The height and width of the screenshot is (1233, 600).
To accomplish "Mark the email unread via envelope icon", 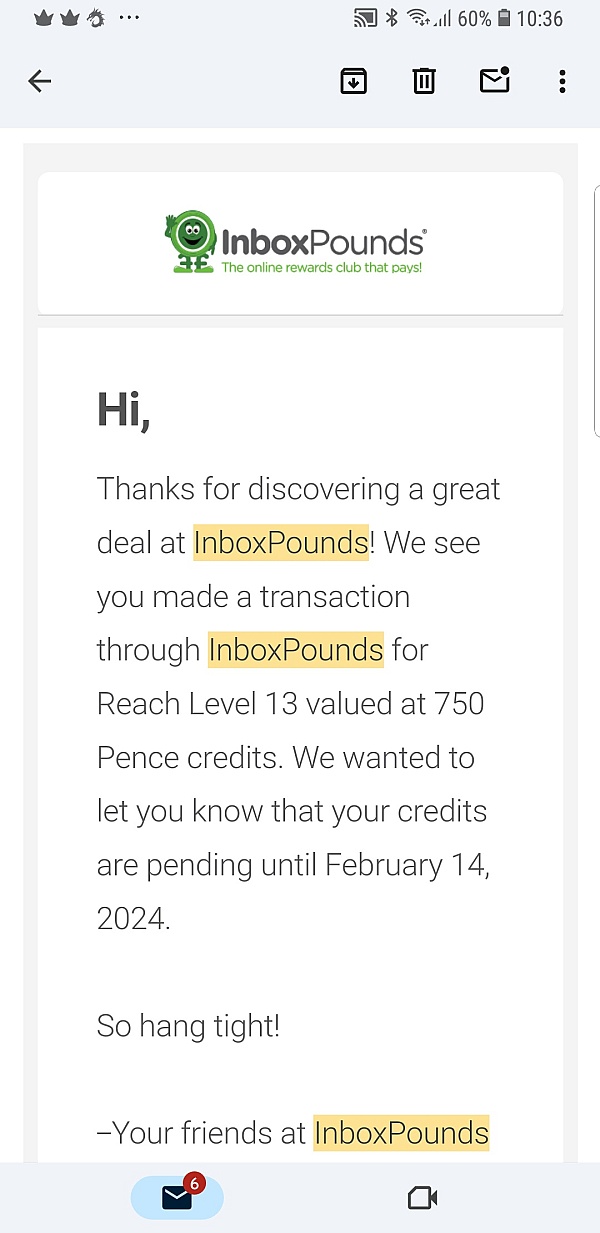I will click(494, 81).
